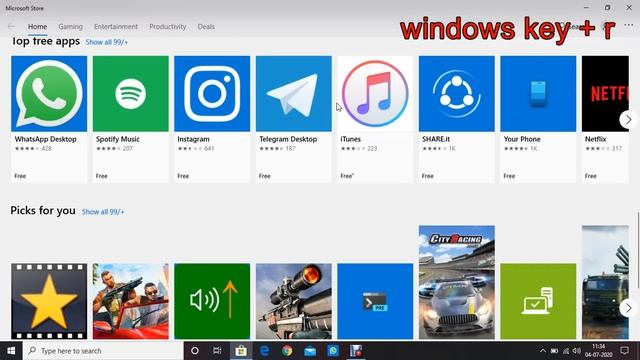Switch to the Deals tab
Screen dimensions: 640x360
point(206,27)
